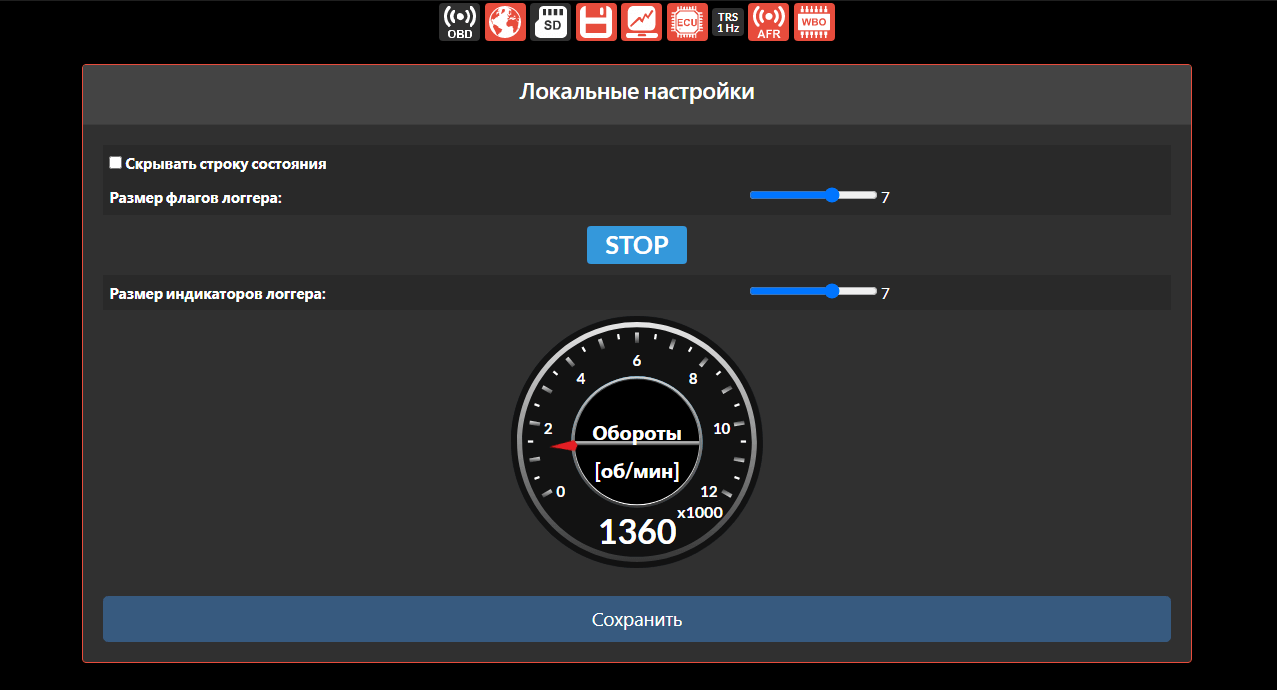Enable the Скрывать строку состояния checkbox
Image resolution: width=1277 pixels, height=690 pixels.
coord(115,163)
